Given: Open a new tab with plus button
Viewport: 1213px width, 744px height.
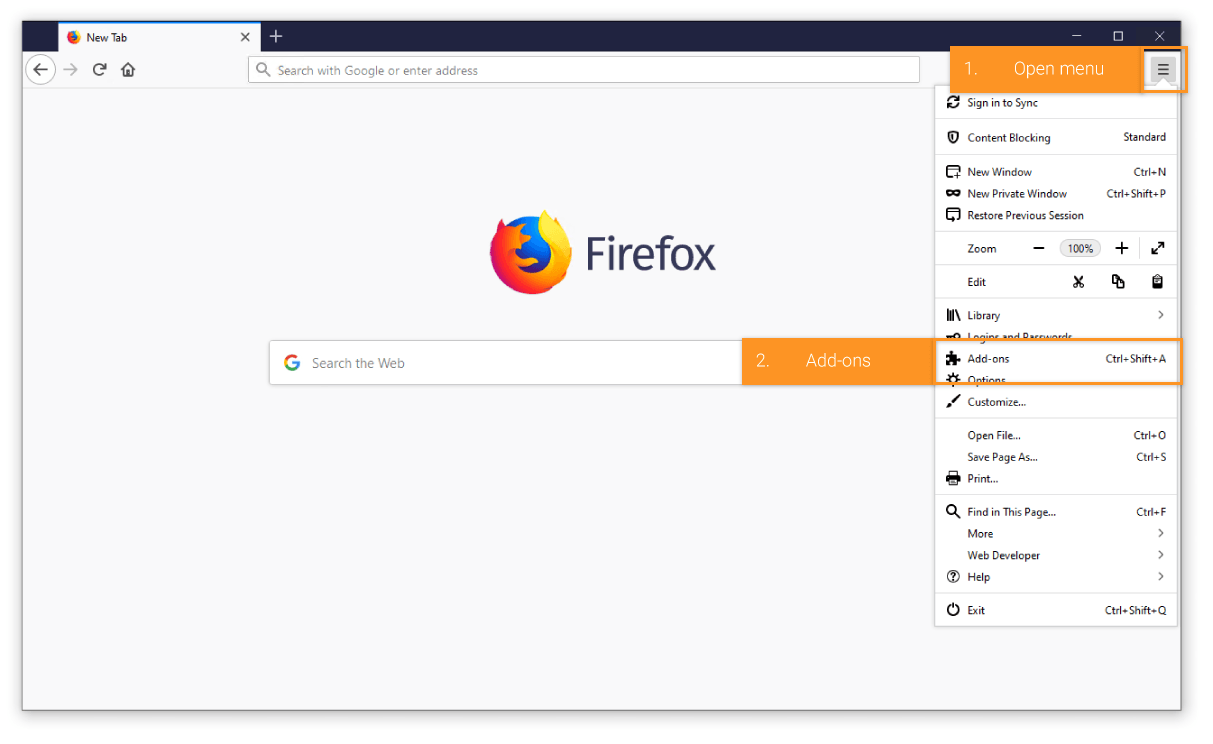Looking at the screenshot, I should point(276,37).
